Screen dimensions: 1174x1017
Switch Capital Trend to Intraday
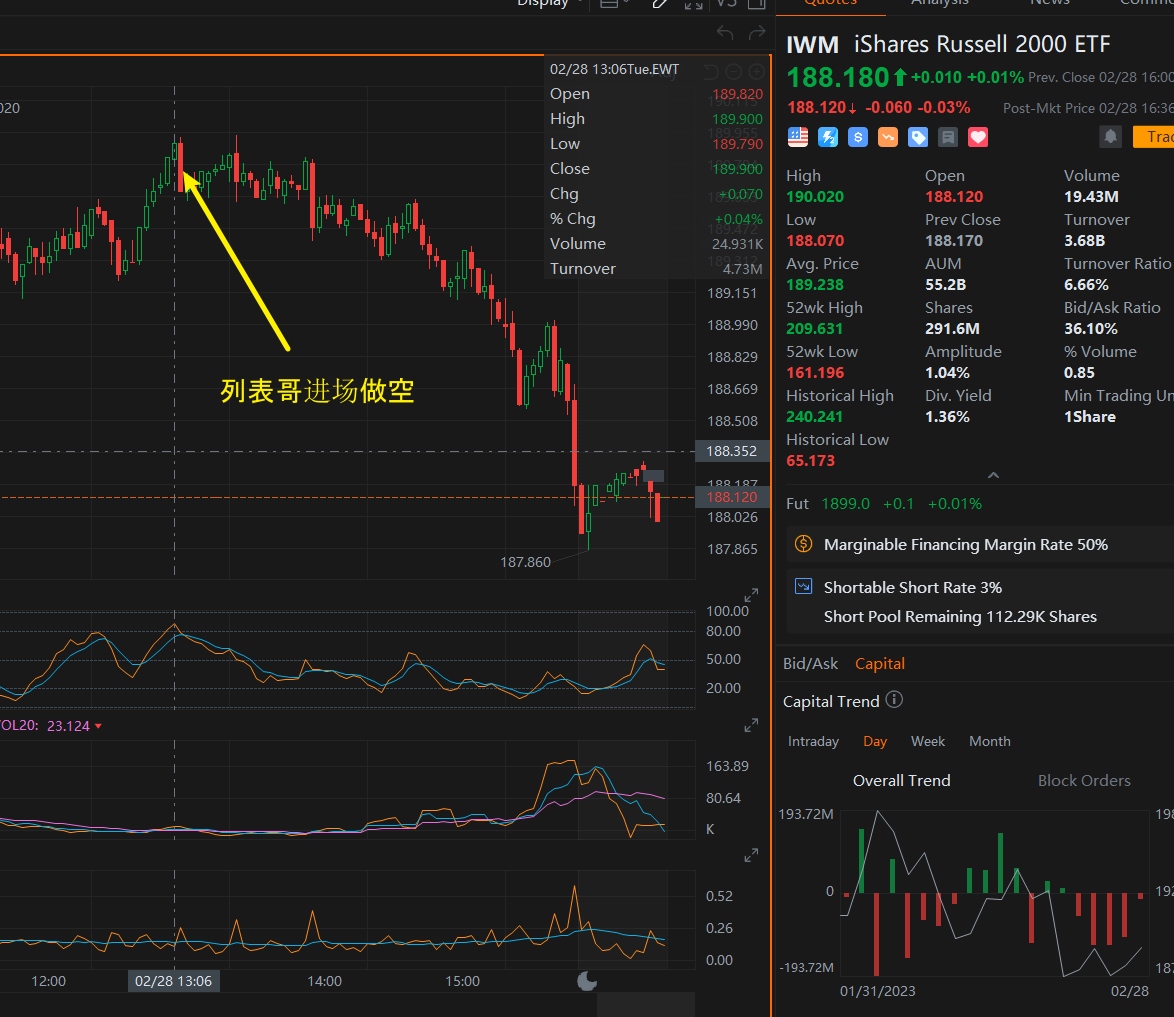coord(813,741)
